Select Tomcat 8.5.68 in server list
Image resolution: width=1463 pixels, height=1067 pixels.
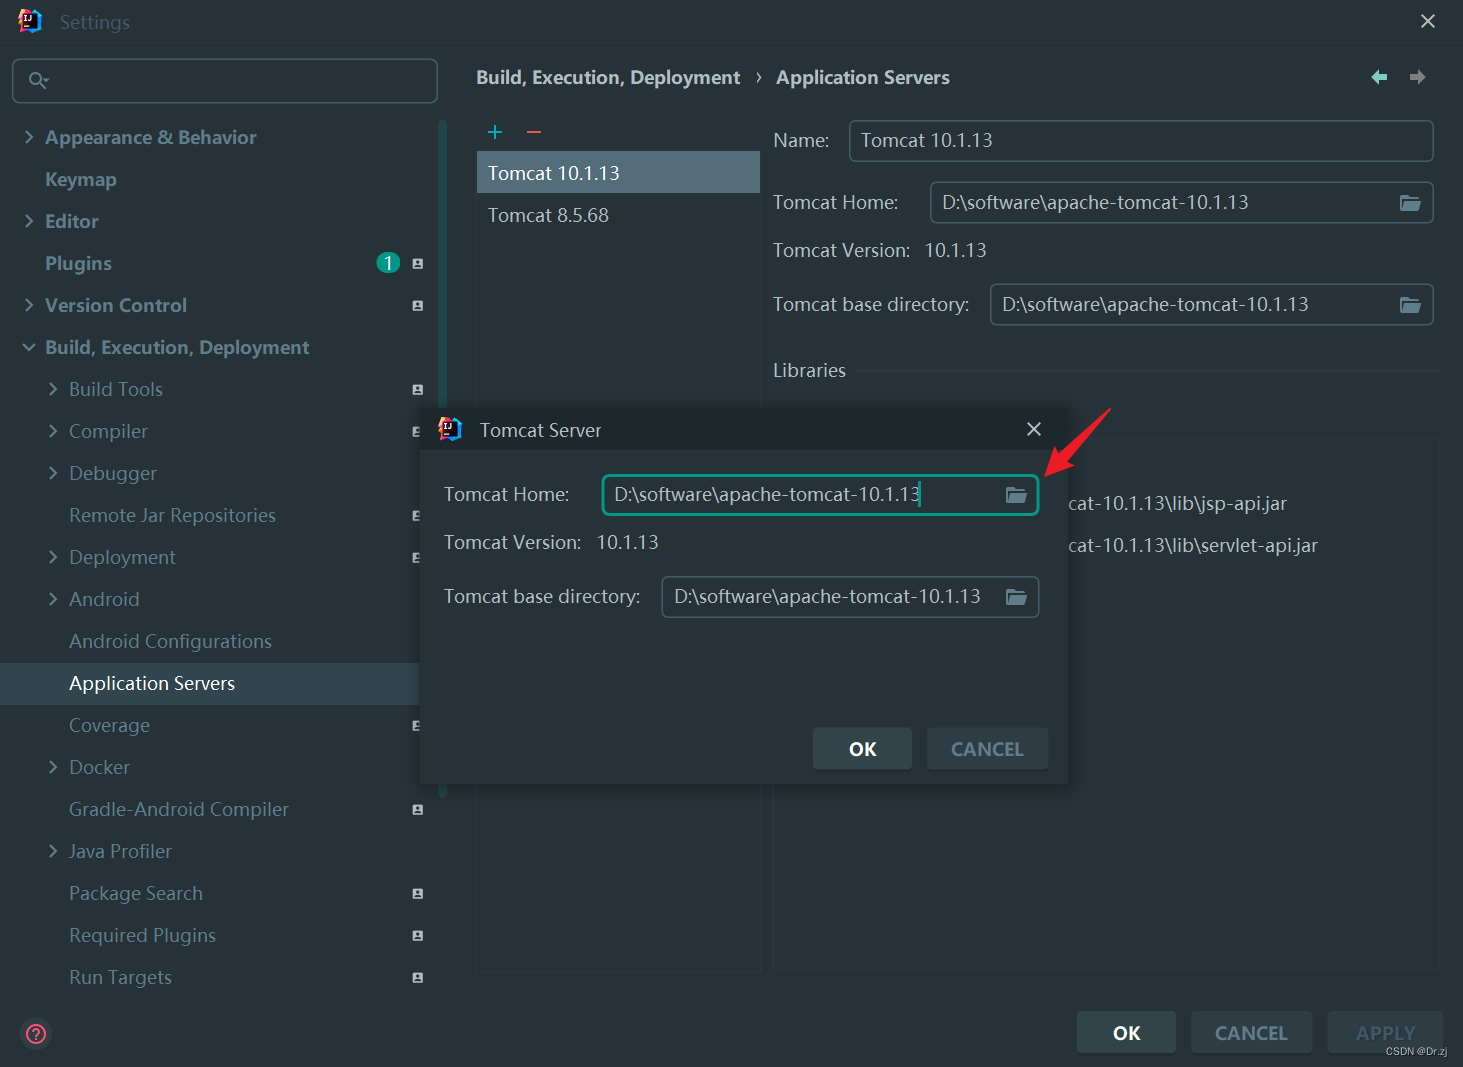(x=618, y=215)
